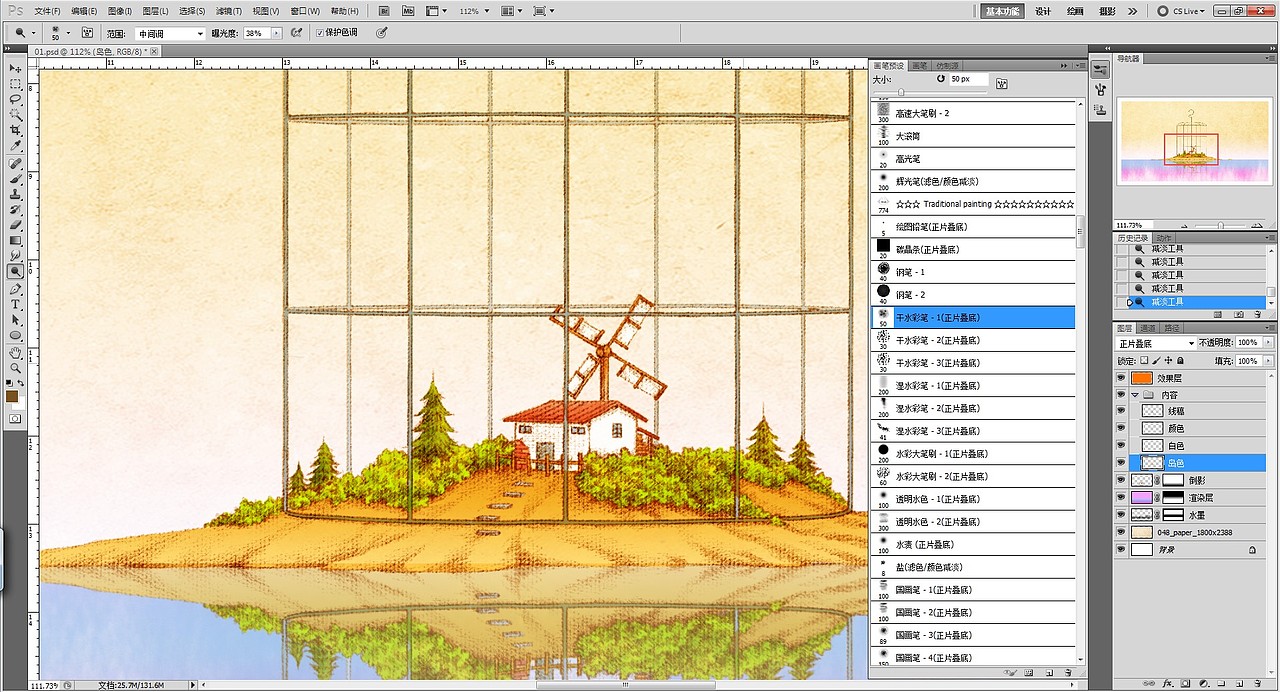
Task: Select the Rectangular Marquee tool
Action: pyautogui.click(x=16, y=84)
